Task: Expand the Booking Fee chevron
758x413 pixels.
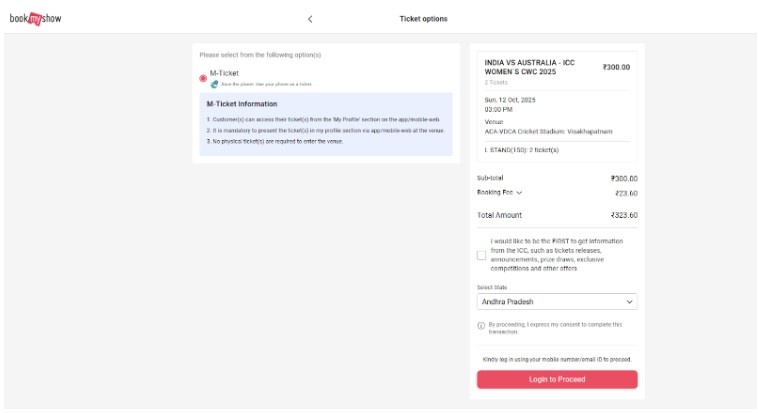Action: click(x=519, y=193)
